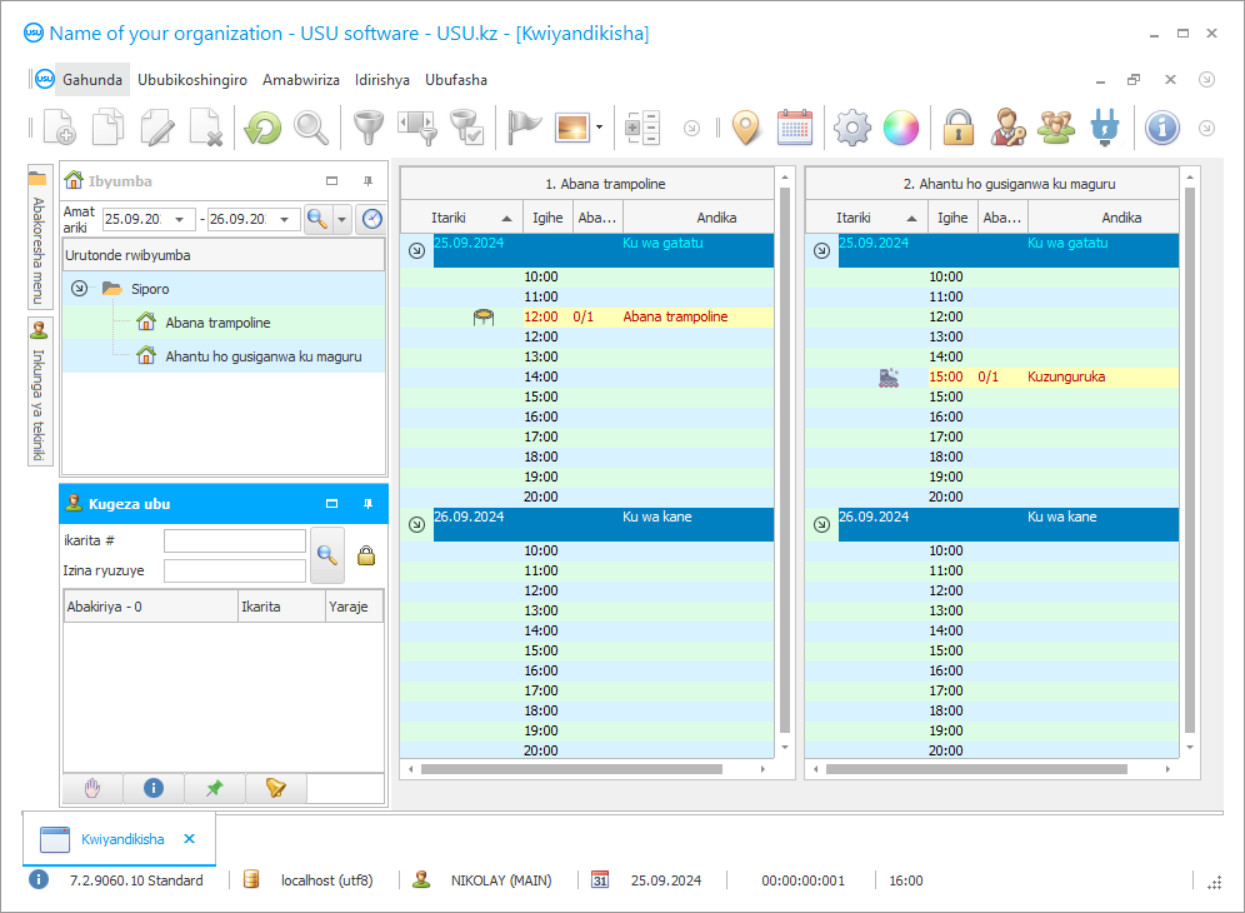
Task: Click the clock button in Ibyumba panel
Action: pyautogui.click(x=371, y=219)
